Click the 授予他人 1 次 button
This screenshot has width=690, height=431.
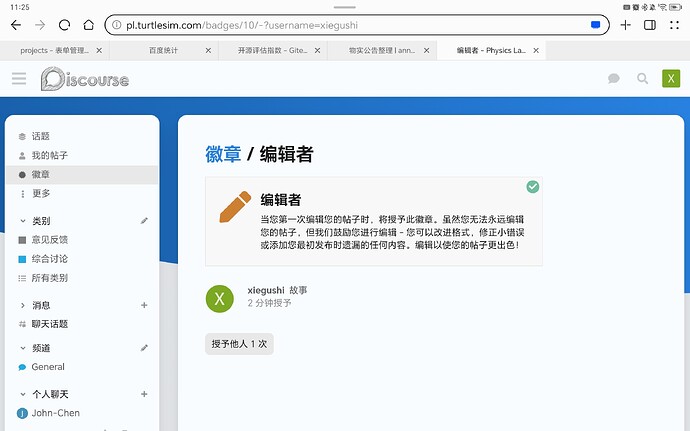[x=239, y=343]
